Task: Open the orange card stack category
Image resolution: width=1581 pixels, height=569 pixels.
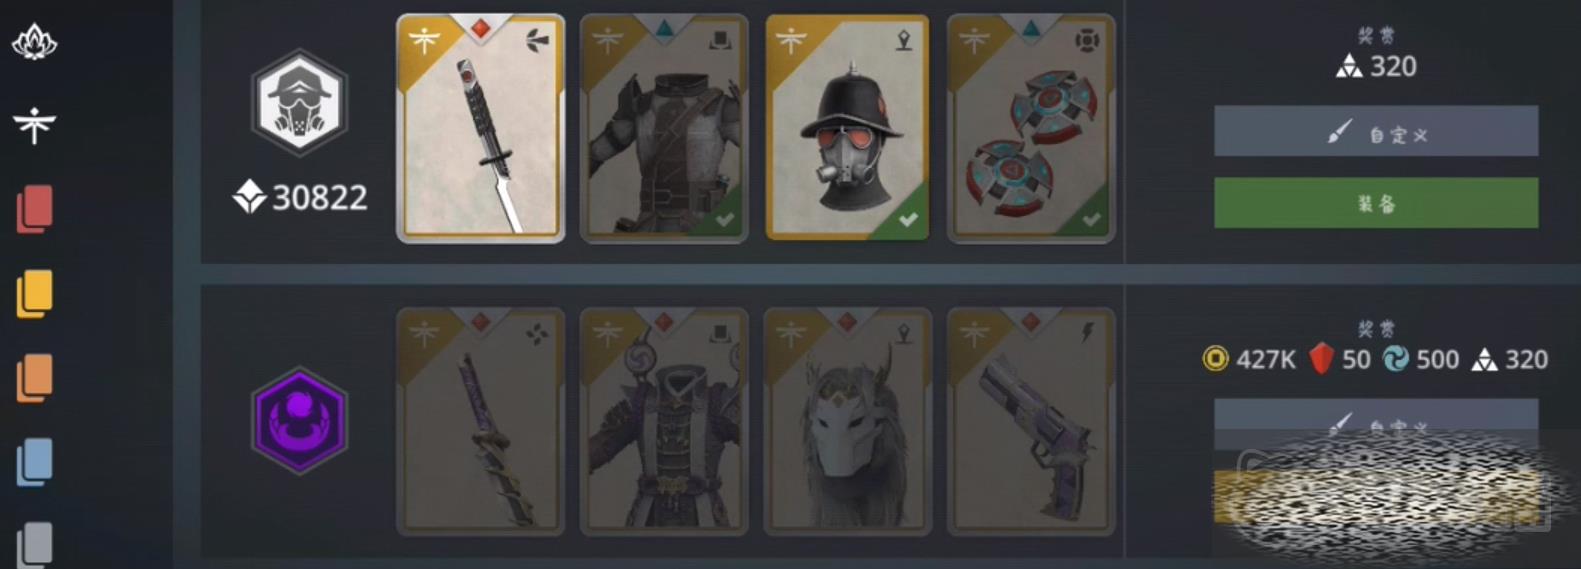Action: (35, 378)
